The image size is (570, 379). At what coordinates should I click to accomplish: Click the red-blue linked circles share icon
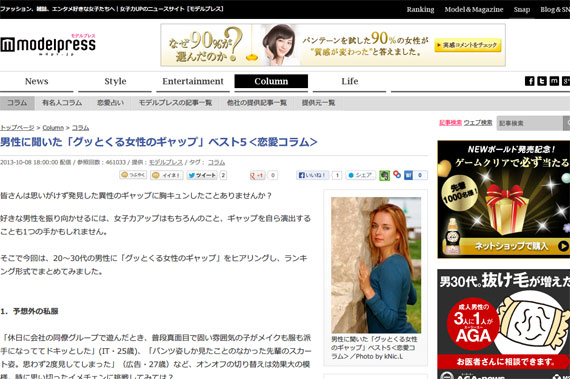coord(397,175)
